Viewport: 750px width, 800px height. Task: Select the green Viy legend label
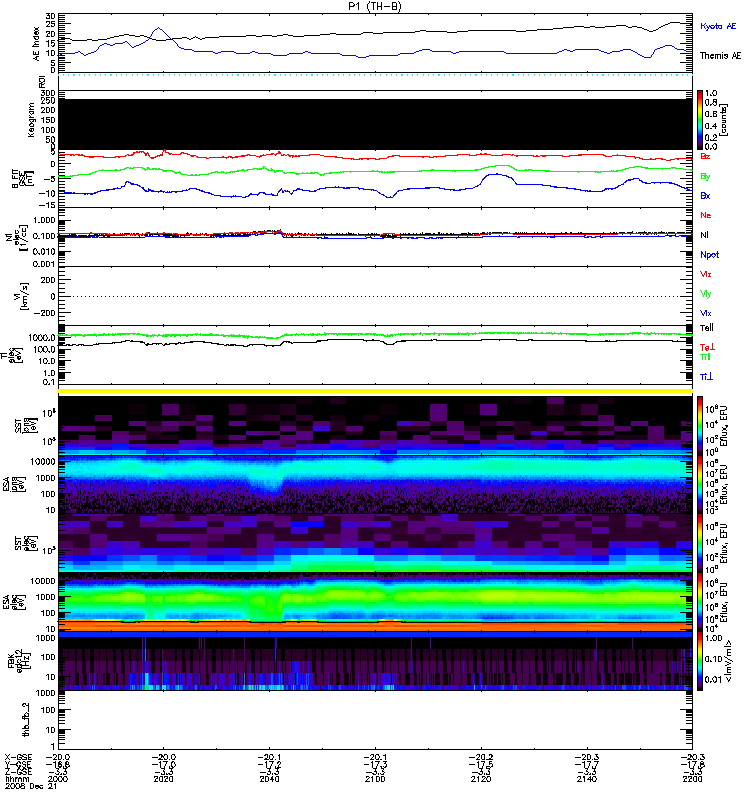706,294
